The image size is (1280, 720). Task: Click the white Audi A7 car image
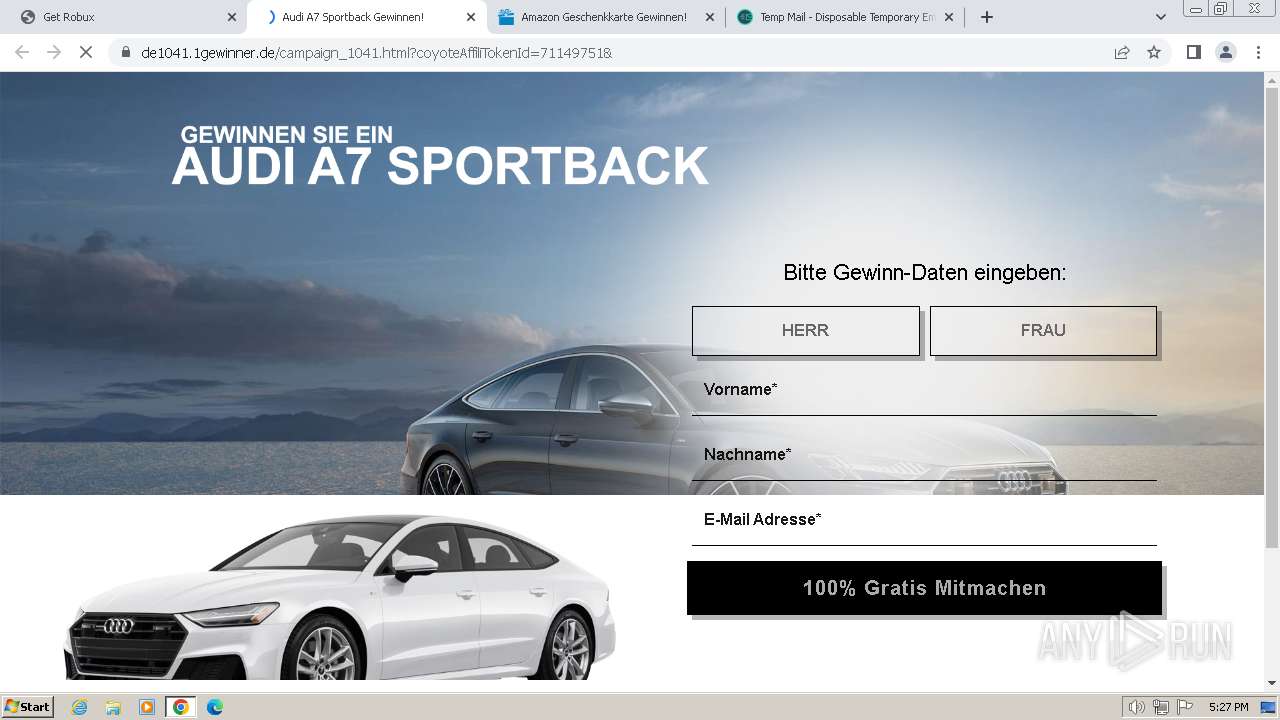click(x=340, y=598)
